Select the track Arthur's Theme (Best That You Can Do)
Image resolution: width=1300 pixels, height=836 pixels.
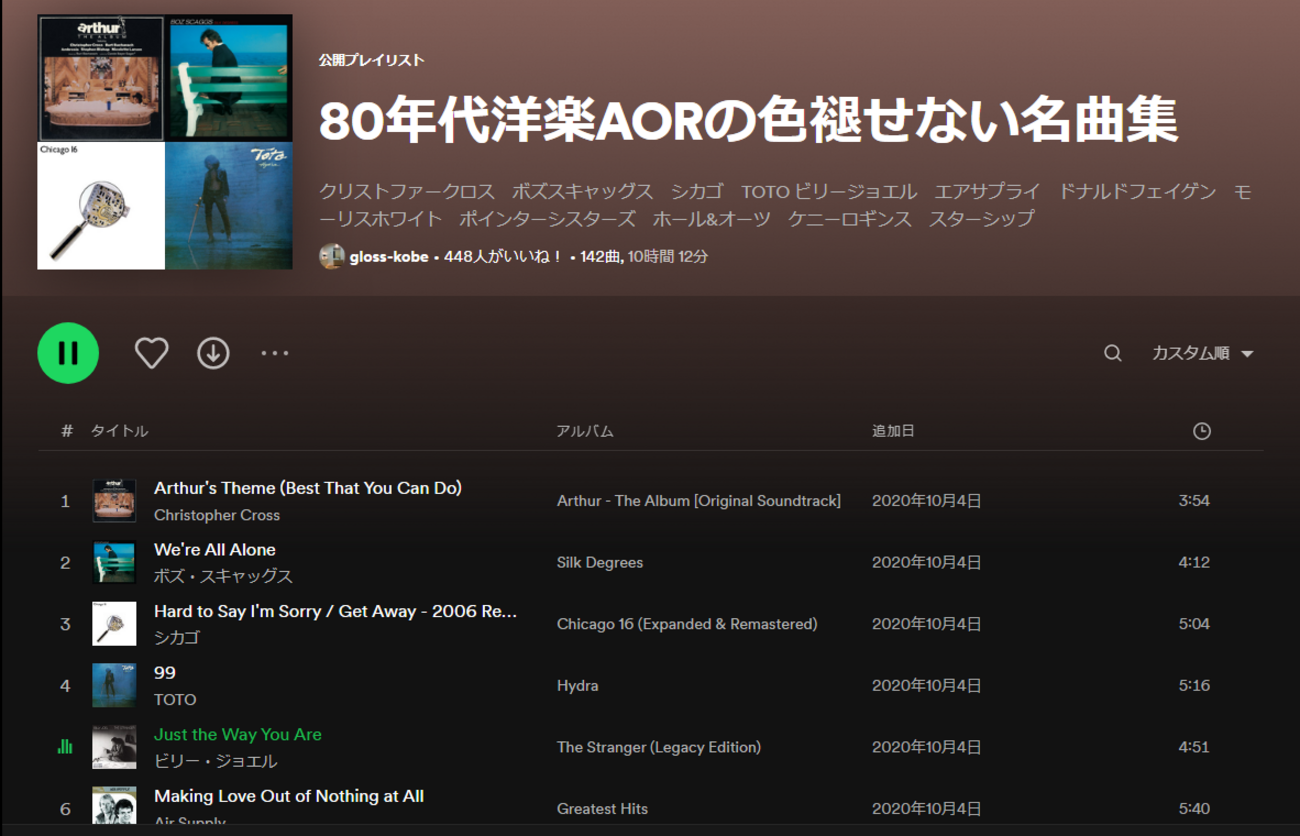308,488
